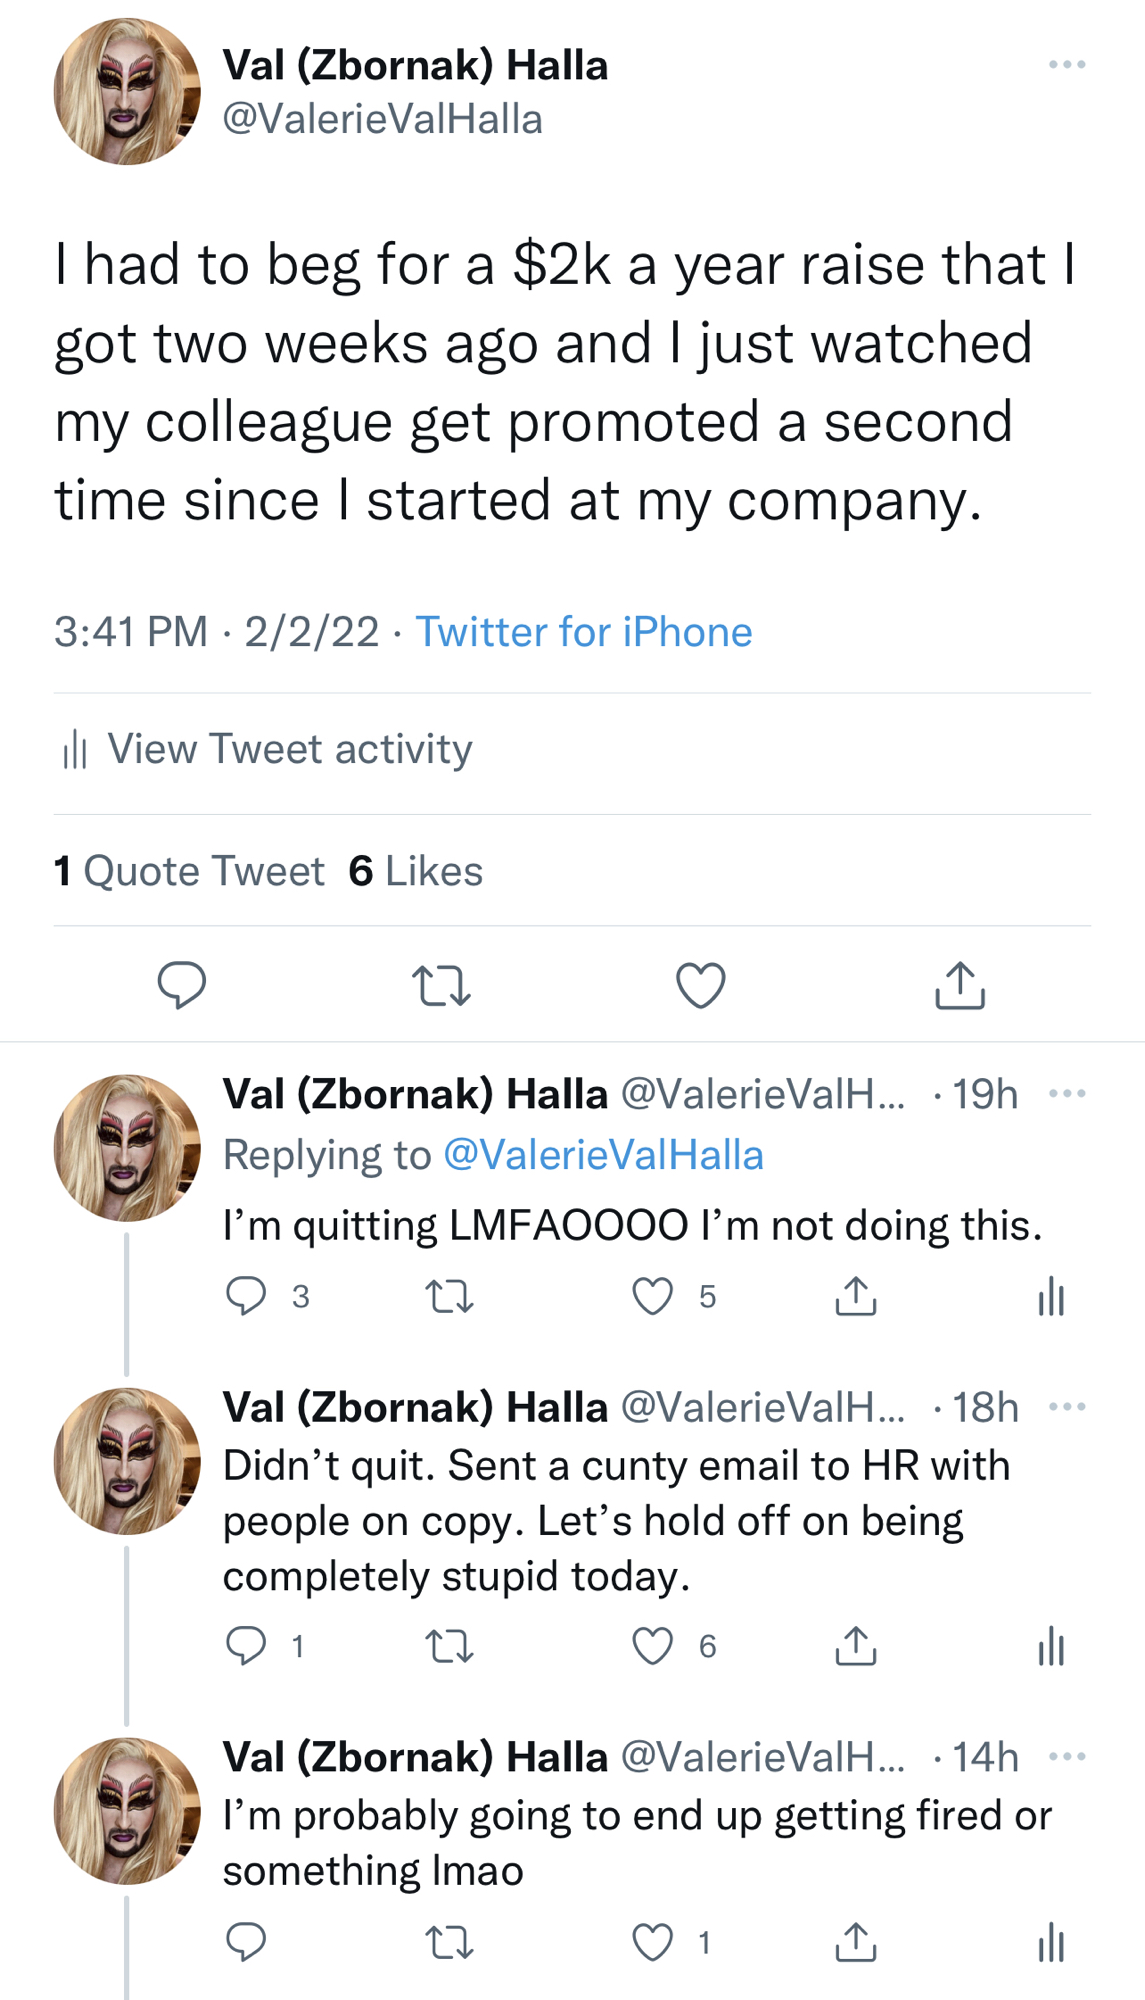The image size is (1145, 2000).
Task: Open profile photo at top of tweet
Action: (127, 91)
